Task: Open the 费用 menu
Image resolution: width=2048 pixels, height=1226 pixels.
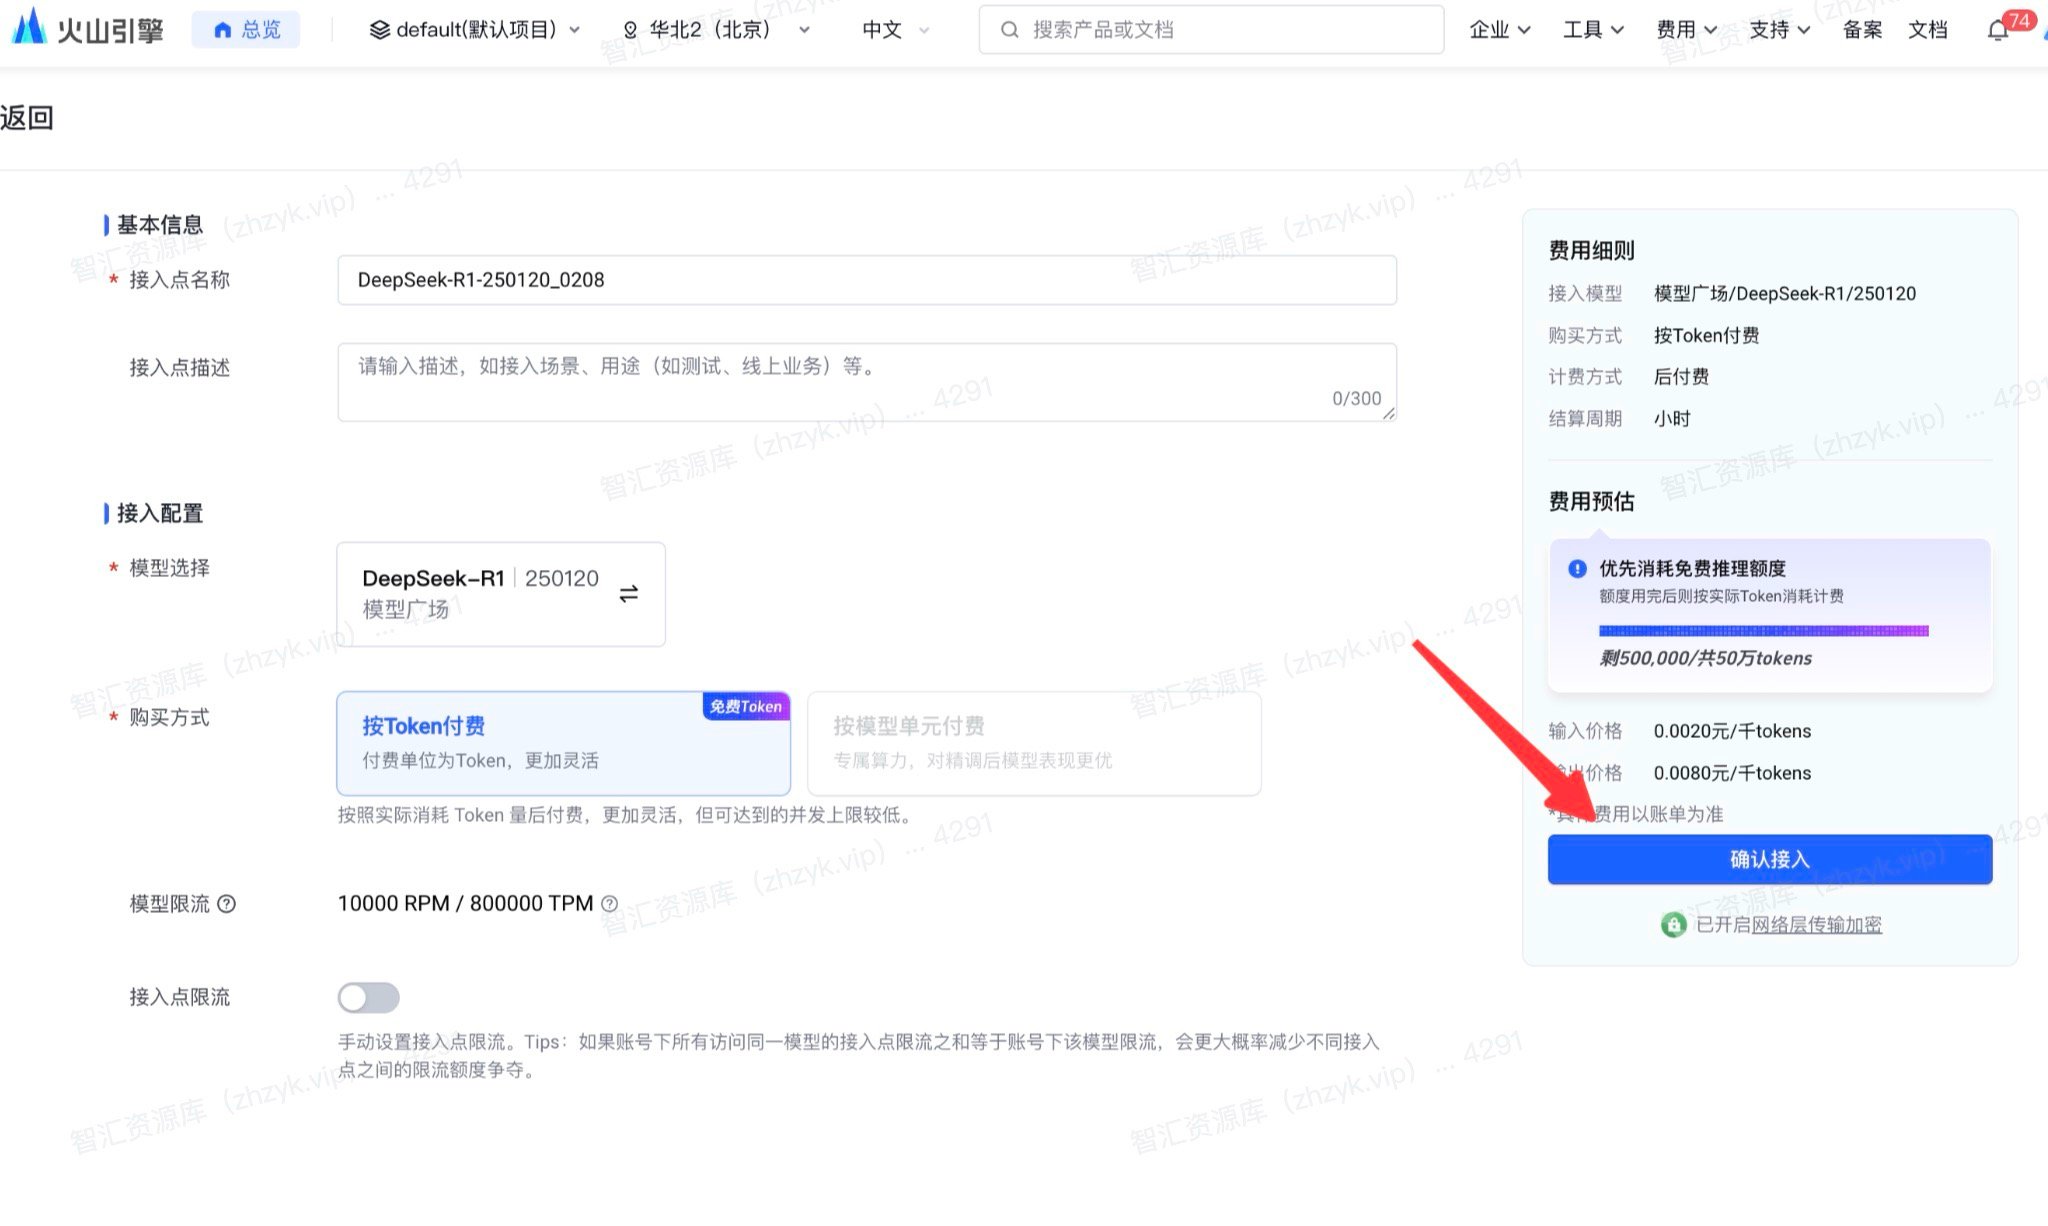Action: pos(1686,30)
